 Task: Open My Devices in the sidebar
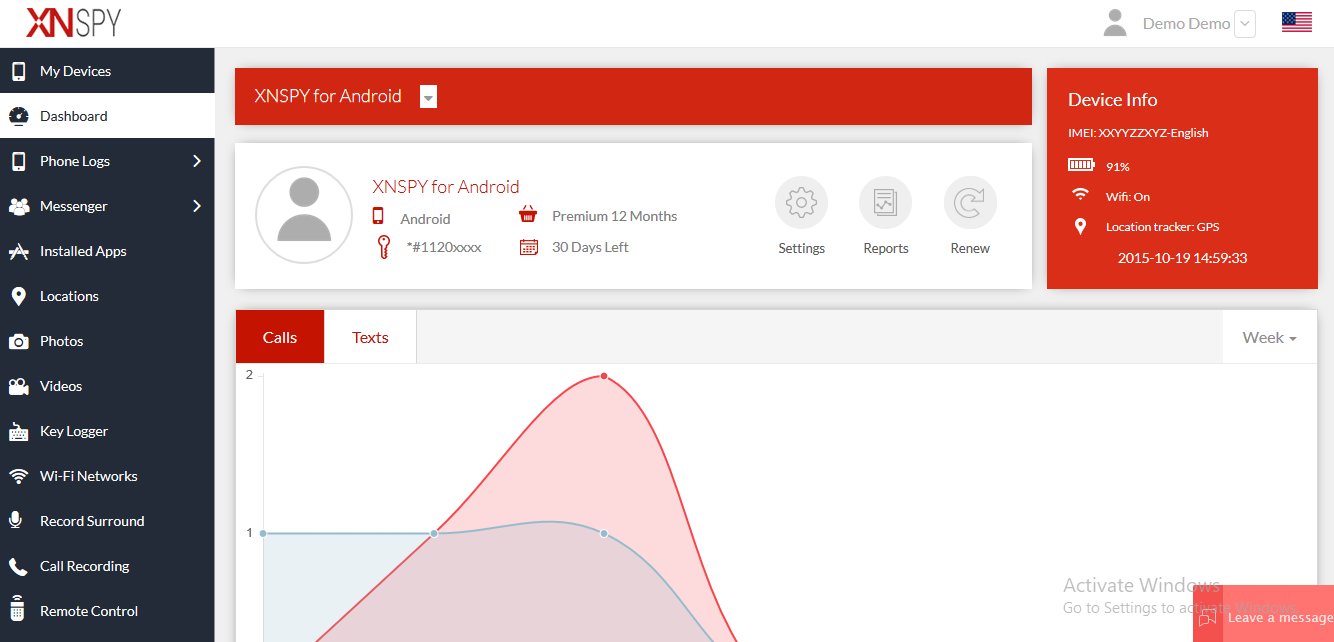pyautogui.click(x=107, y=71)
